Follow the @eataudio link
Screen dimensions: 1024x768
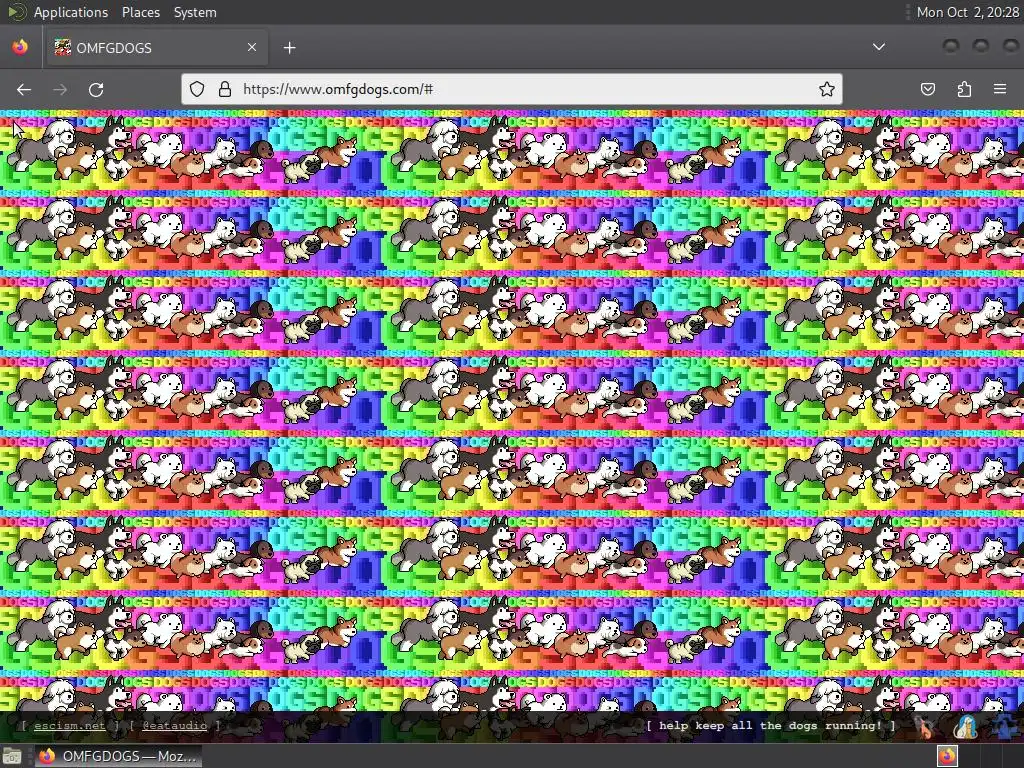[174, 726]
